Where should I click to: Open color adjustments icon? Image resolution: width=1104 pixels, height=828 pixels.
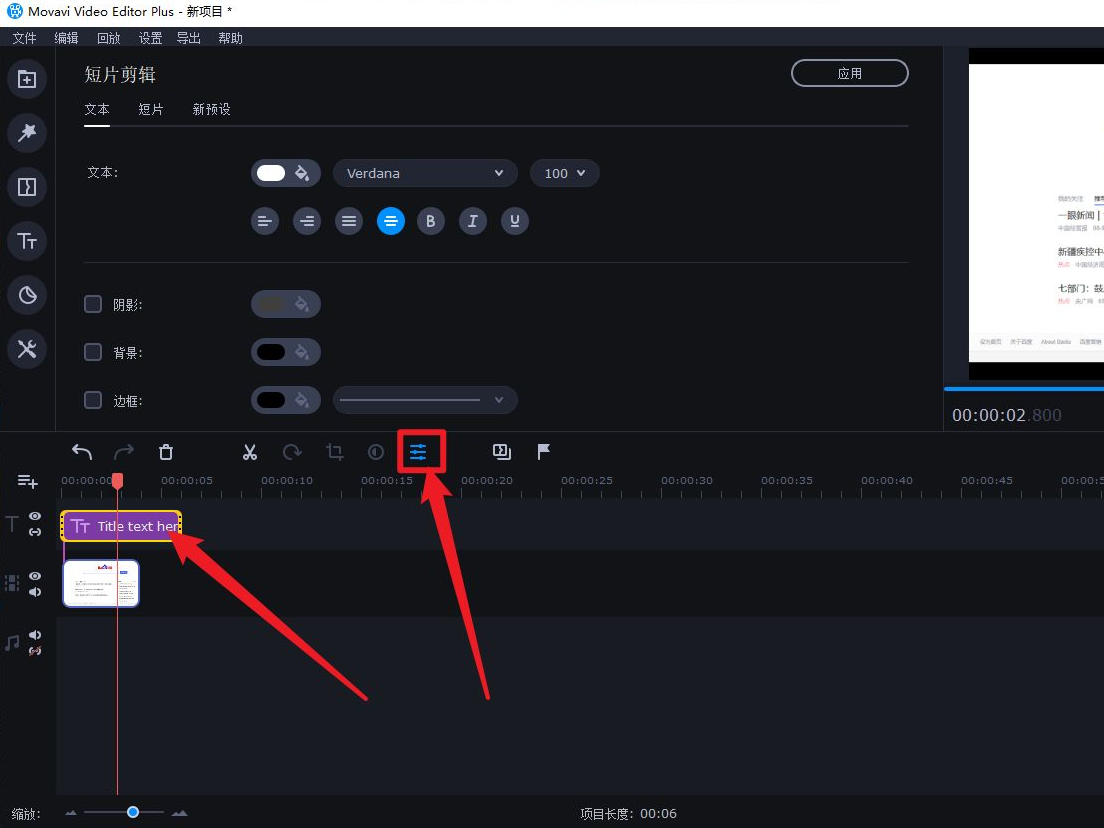pyautogui.click(x=376, y=452)
